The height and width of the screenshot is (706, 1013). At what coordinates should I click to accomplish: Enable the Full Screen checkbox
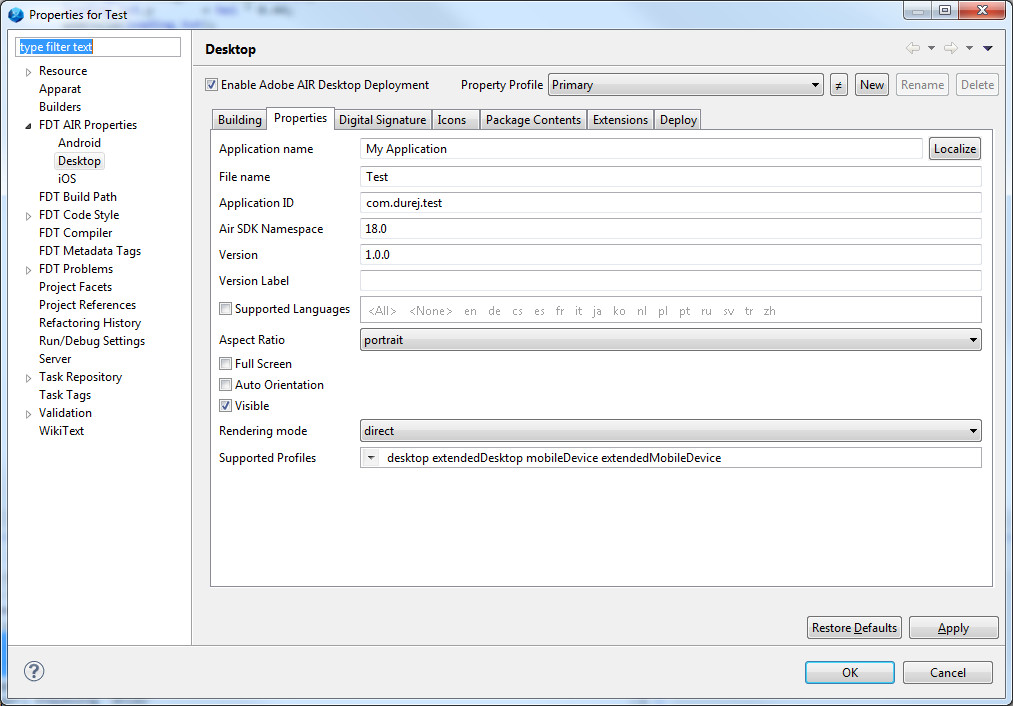coord(225,364)
